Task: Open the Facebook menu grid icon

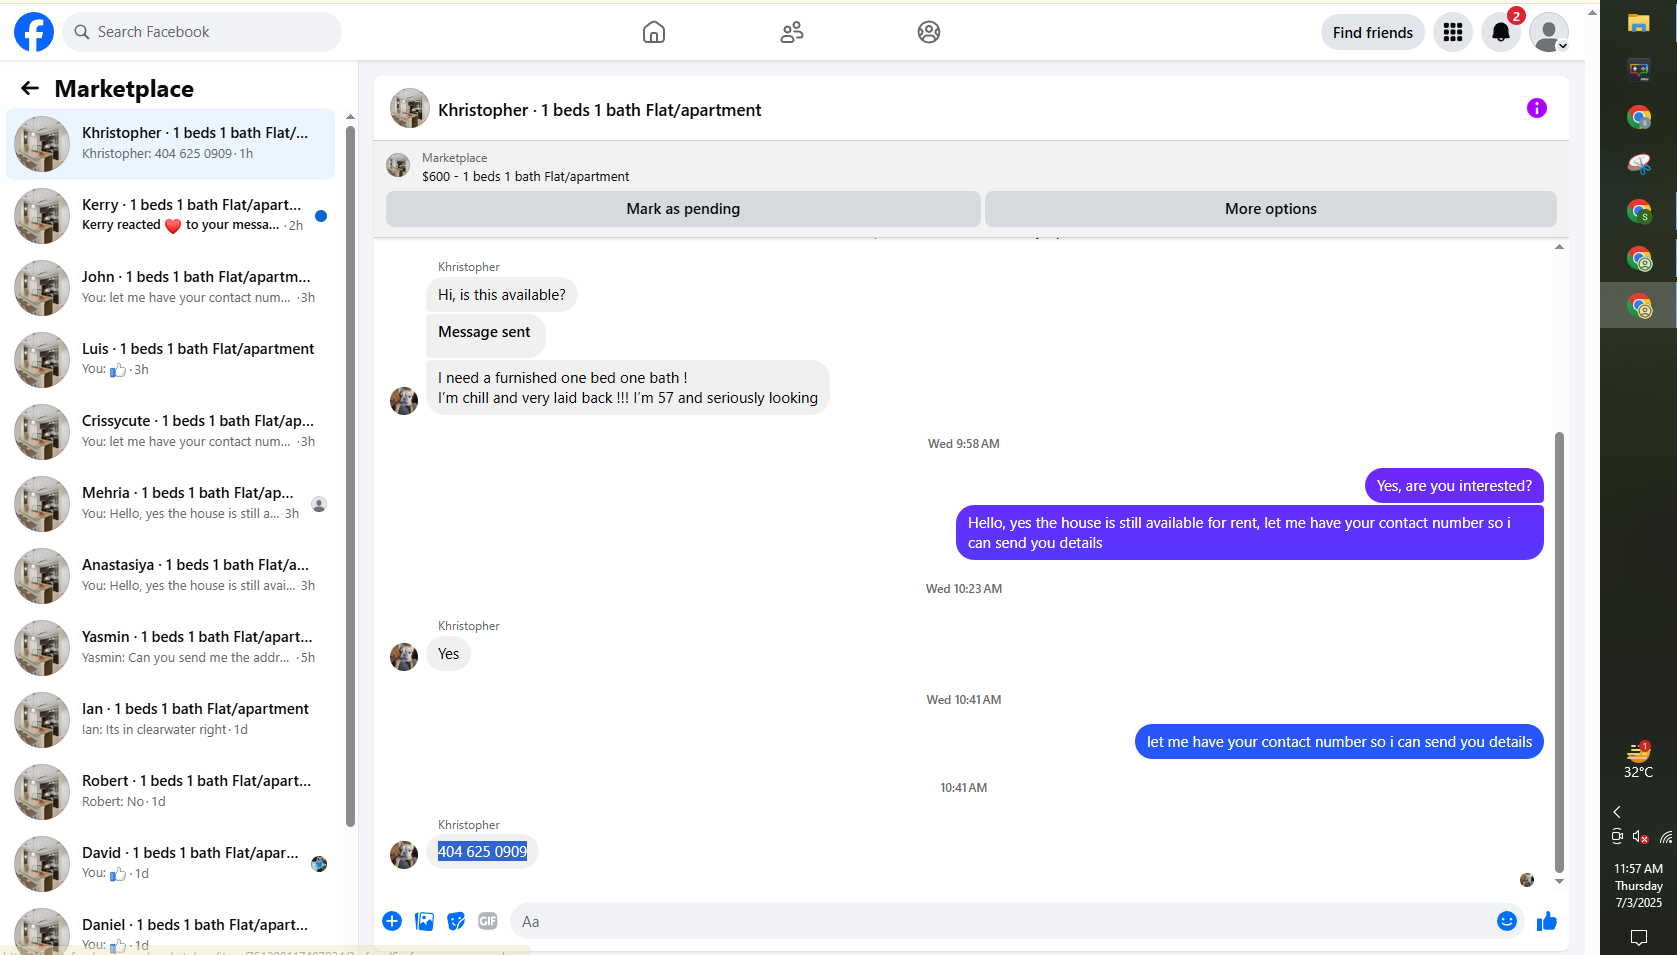Action: [x=1453, y=32]
